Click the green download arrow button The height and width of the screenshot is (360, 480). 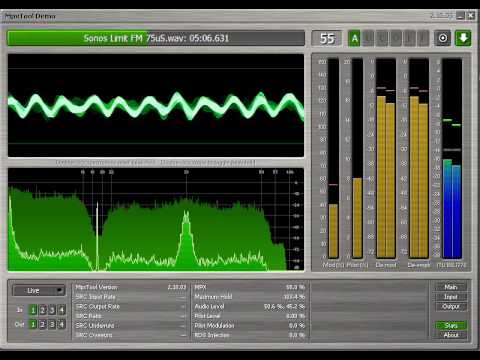[463, 38]
